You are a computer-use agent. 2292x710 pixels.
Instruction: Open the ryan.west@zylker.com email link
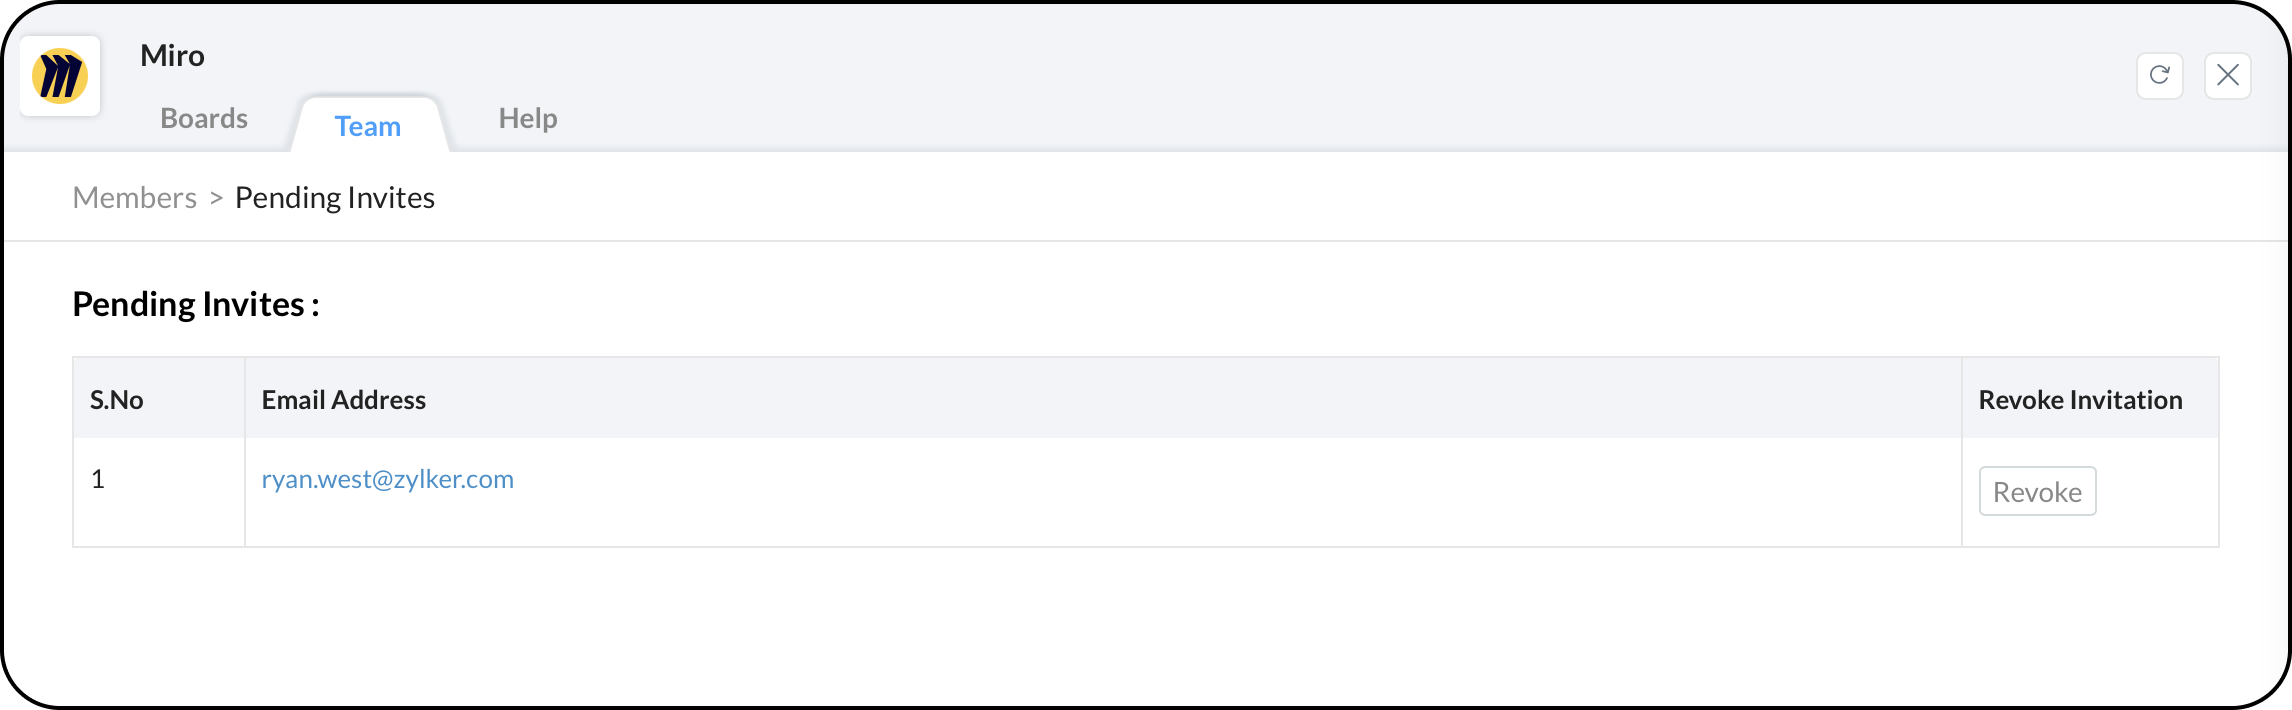pos(387,479)
